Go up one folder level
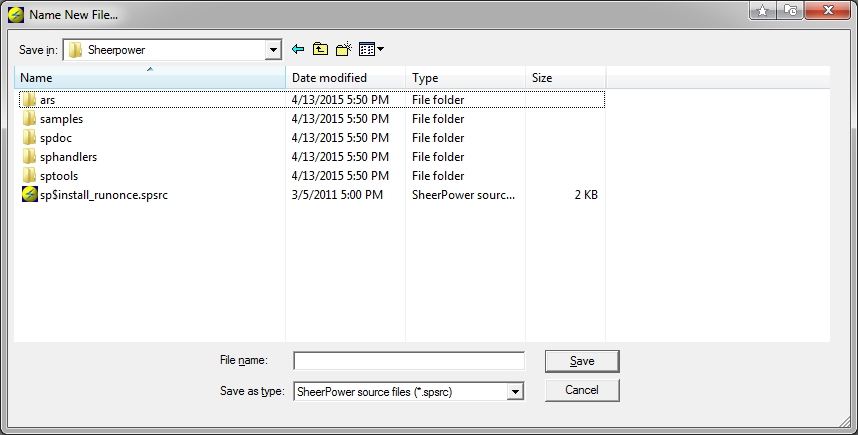 pyautogui.click(x=320, y=49)
